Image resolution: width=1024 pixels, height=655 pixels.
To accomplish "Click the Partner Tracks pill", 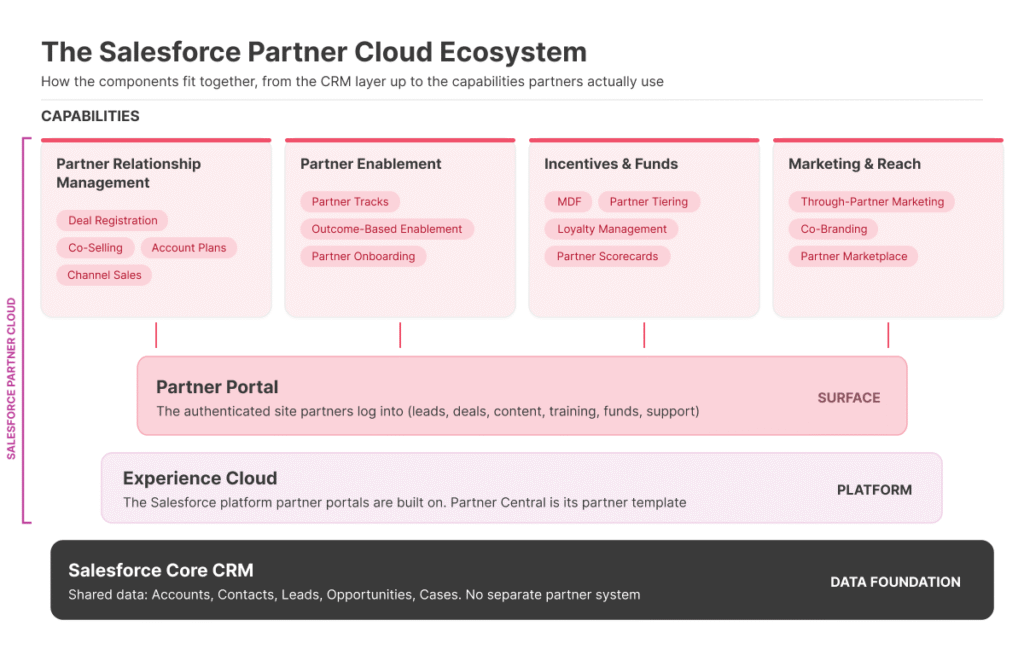I will 350,202.
